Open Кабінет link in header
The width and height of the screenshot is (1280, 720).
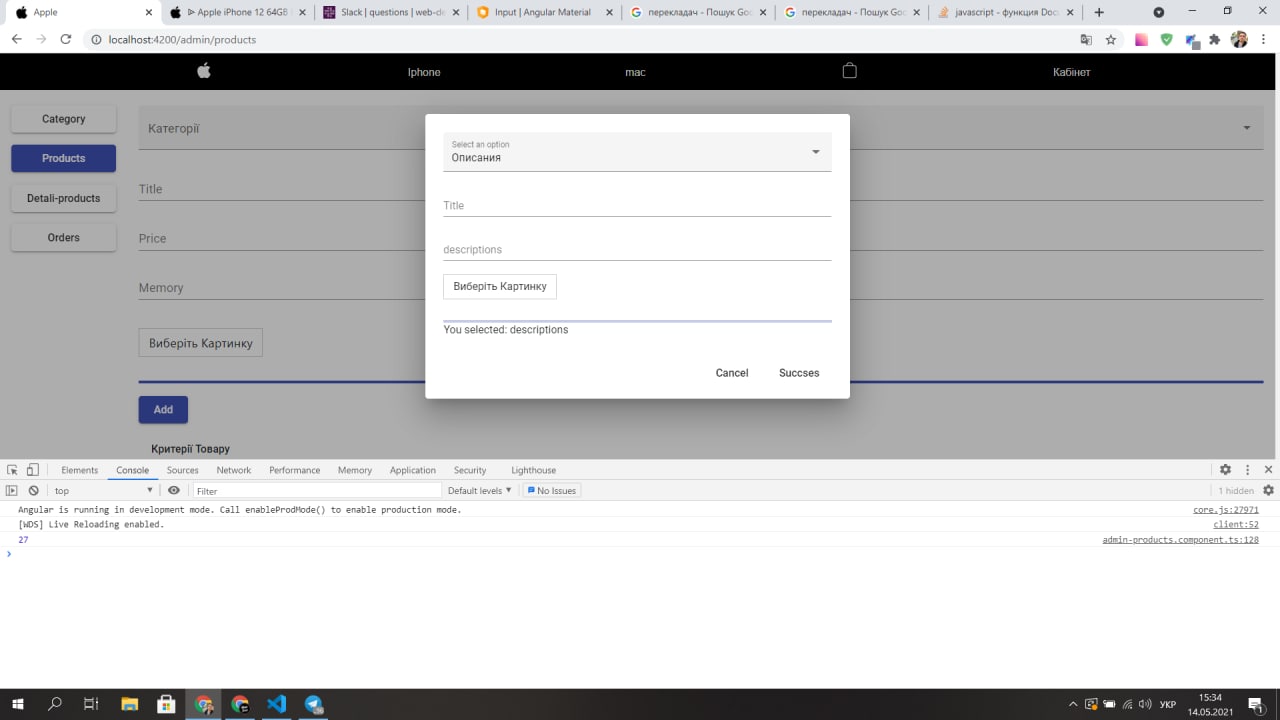(1071, 72)
